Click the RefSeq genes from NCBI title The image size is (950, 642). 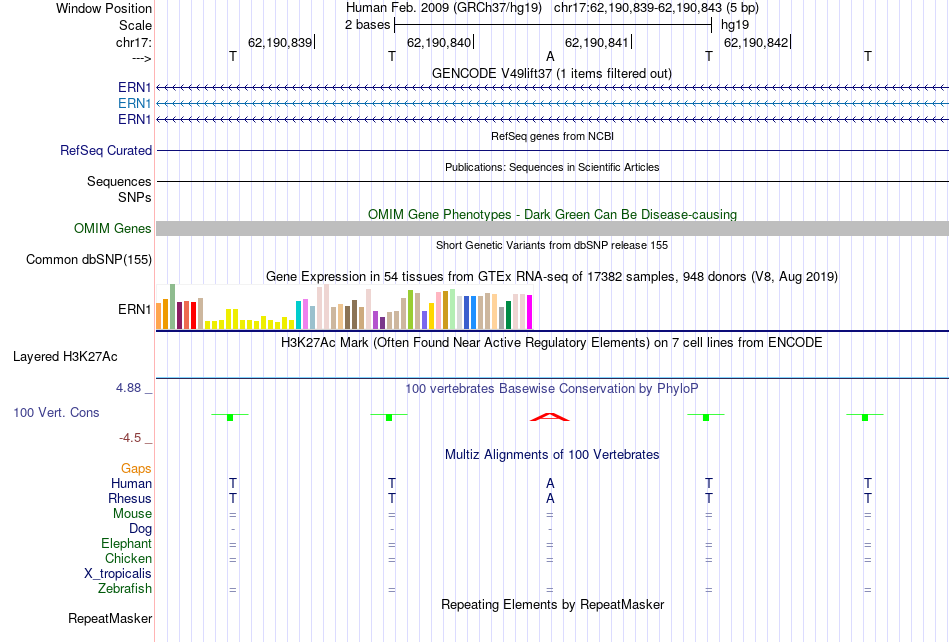pos(552,136)
